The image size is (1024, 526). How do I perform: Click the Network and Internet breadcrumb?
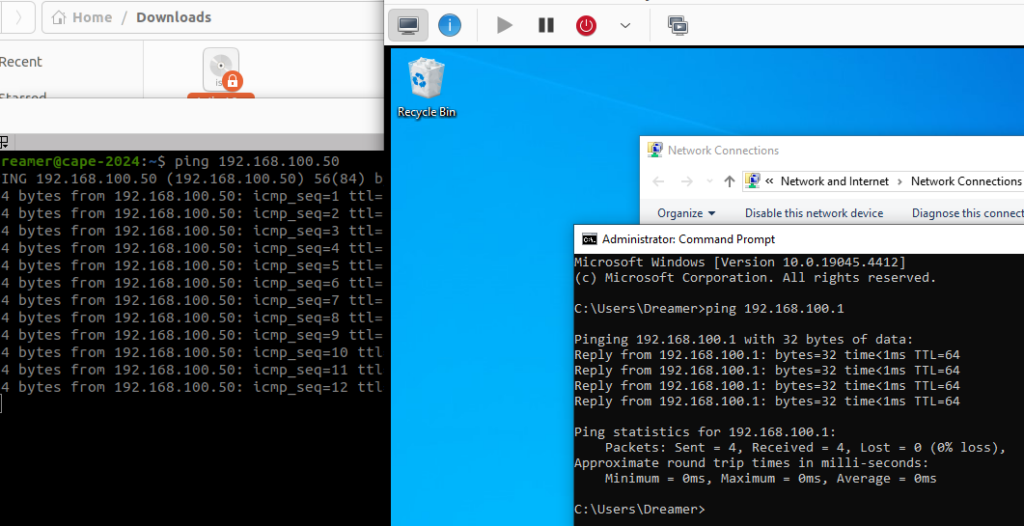click(835, 181)
